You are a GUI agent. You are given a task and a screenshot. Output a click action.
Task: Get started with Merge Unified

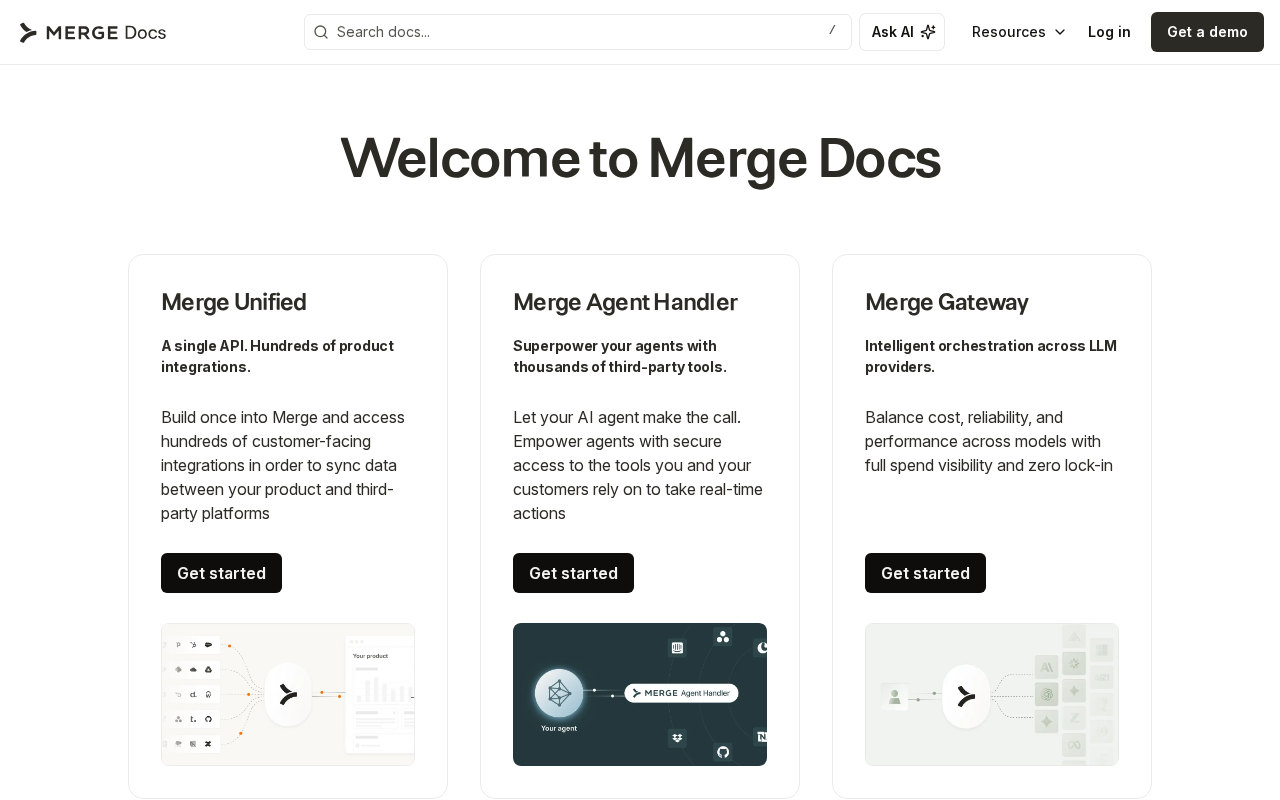click(221, 573)
